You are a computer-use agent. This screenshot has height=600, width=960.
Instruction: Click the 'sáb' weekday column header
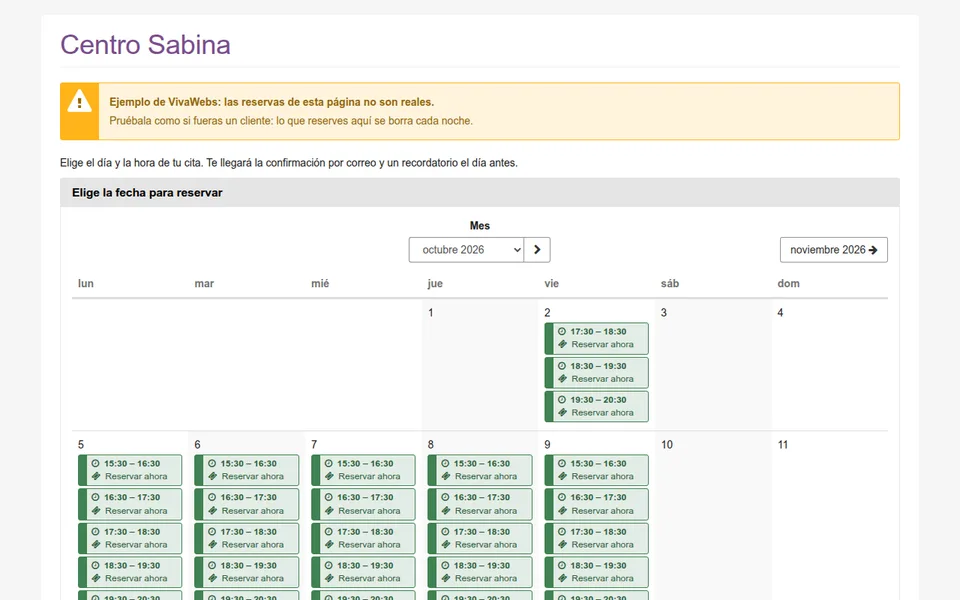(670, 283)
